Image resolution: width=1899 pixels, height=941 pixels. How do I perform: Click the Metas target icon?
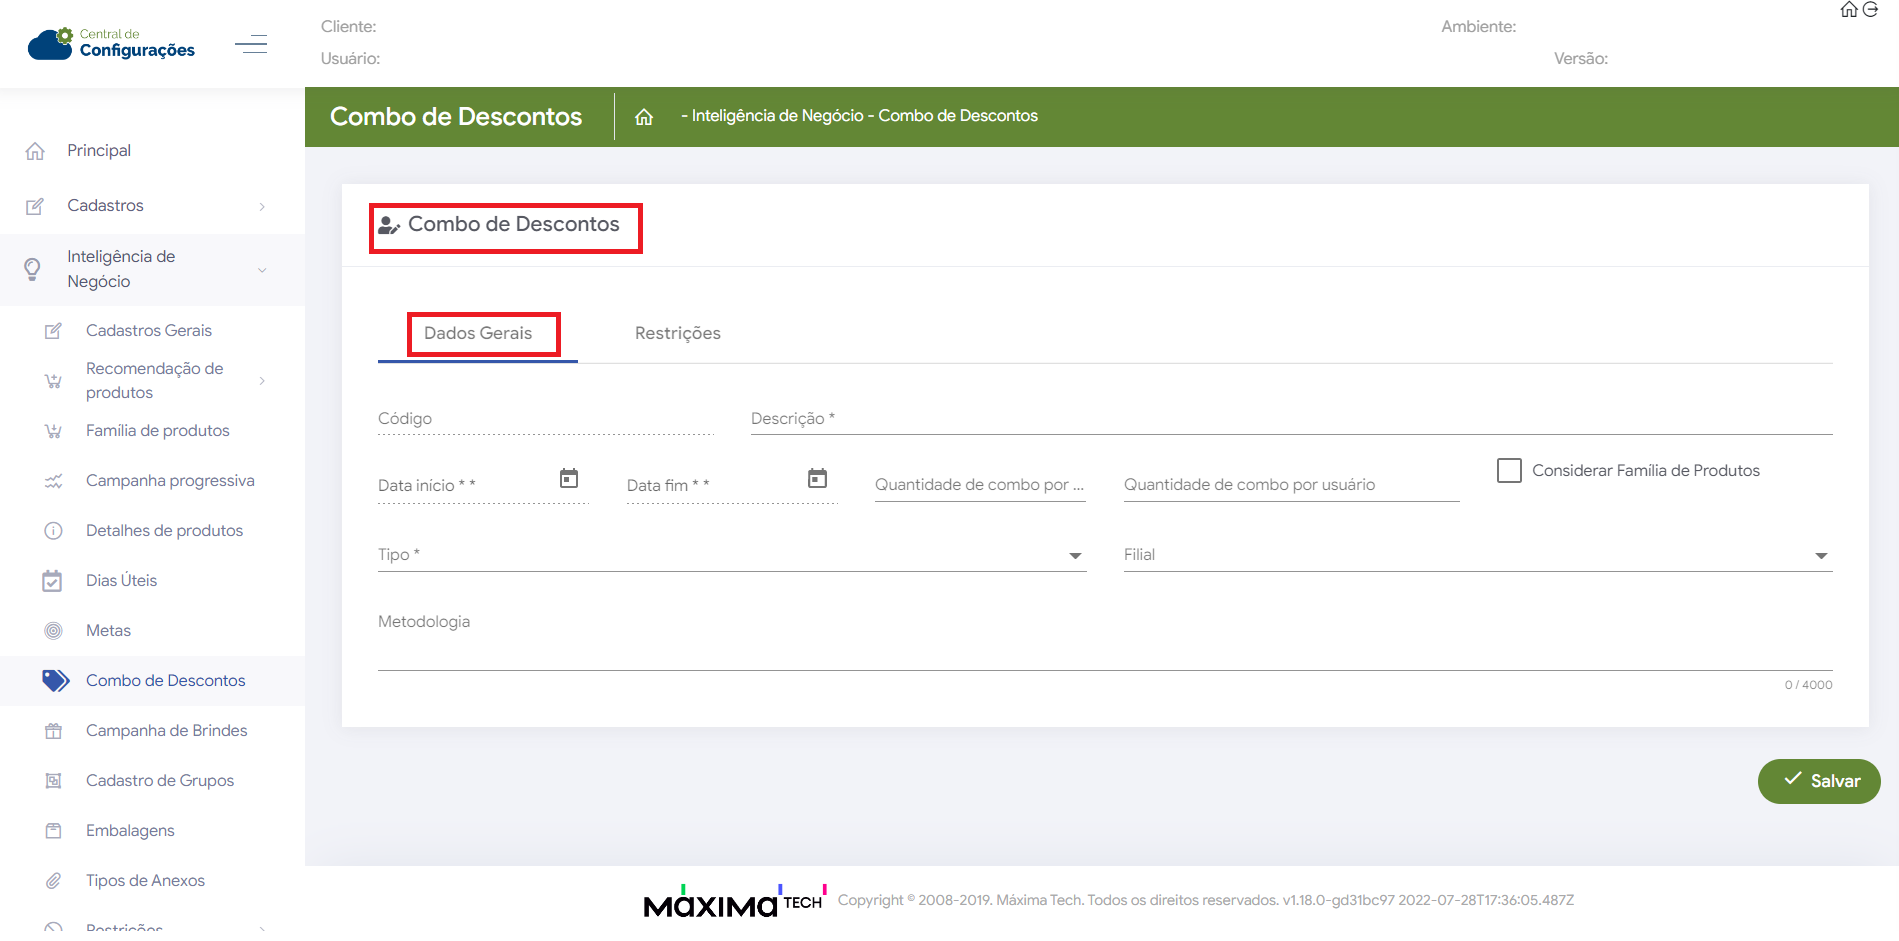point(53,631)
